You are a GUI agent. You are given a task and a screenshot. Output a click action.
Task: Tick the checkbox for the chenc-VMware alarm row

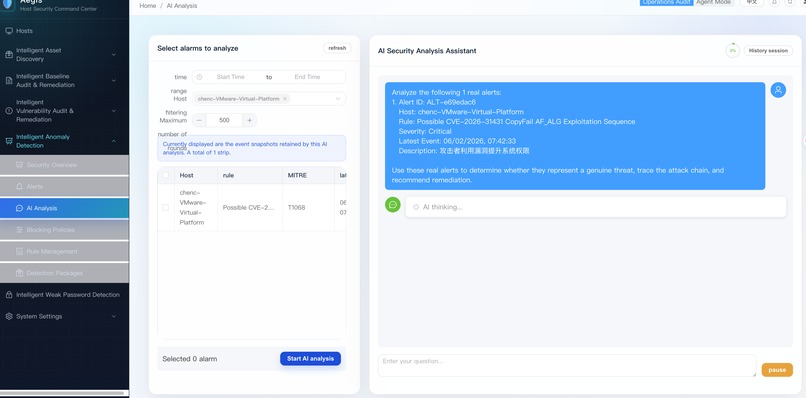pyautogui.click(x=166, y=208)
